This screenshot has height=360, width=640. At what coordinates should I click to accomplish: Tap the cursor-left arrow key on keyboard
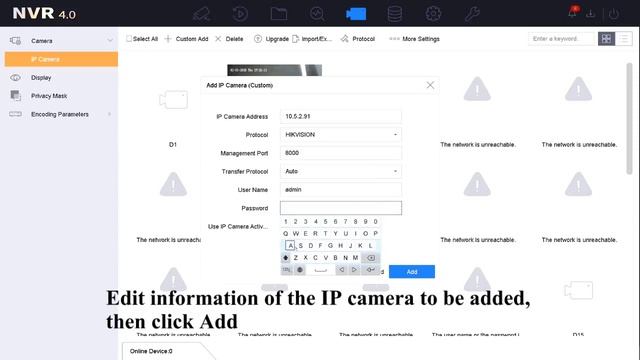click(341, 270)
